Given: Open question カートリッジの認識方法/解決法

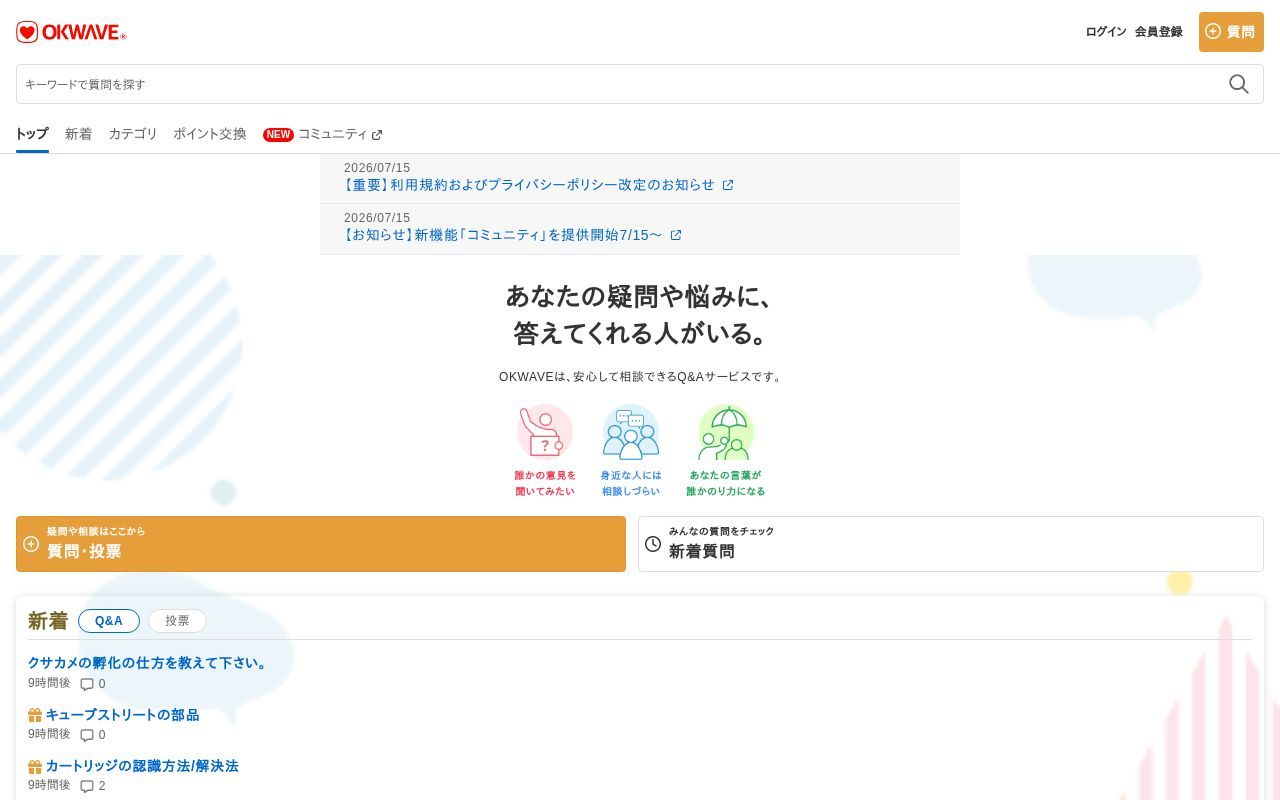Looking at the screenshot, I should [x=142, y=766].
